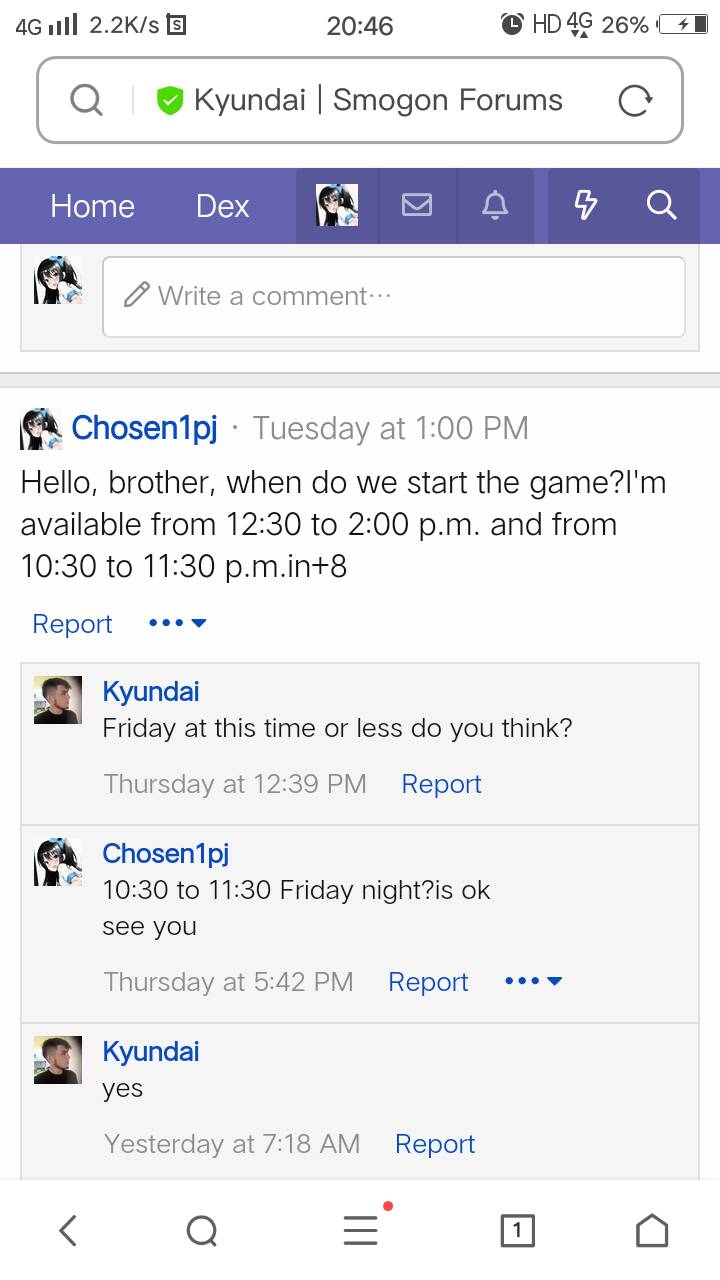Tap the search magnifier in address bar
This screenshot has width=720, height=1280.
click(86, 100)
